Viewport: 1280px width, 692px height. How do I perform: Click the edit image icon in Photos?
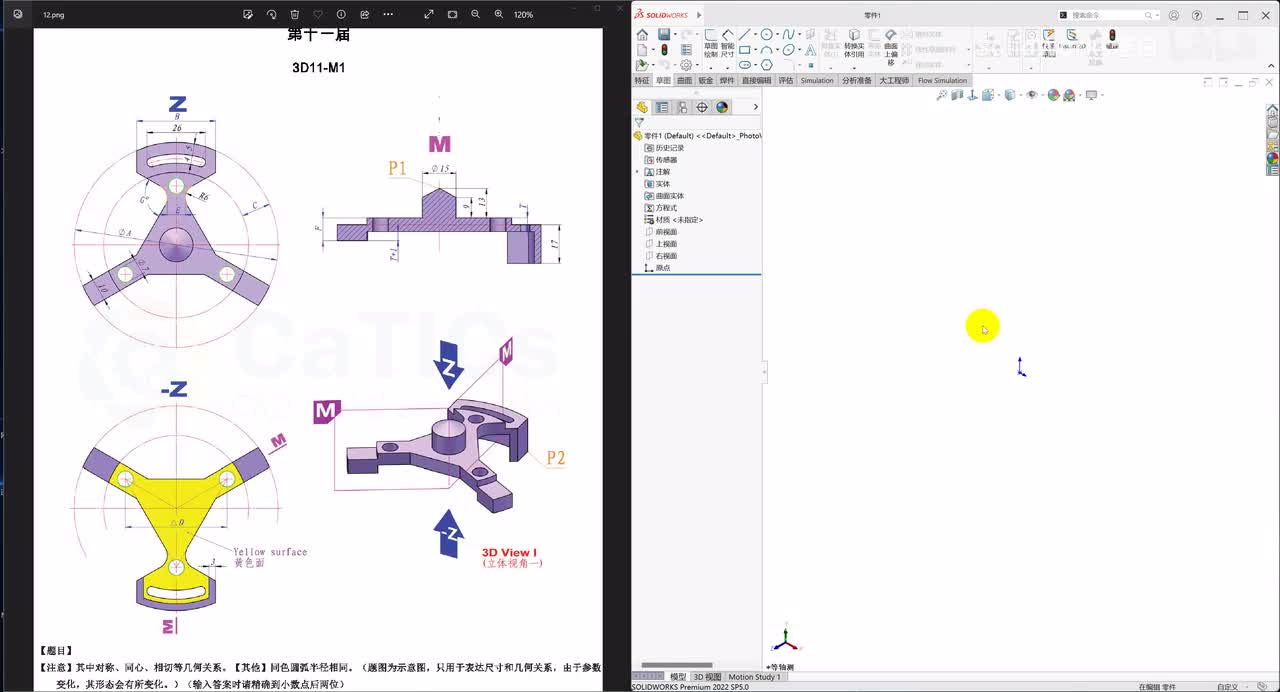tap(248, 15)
